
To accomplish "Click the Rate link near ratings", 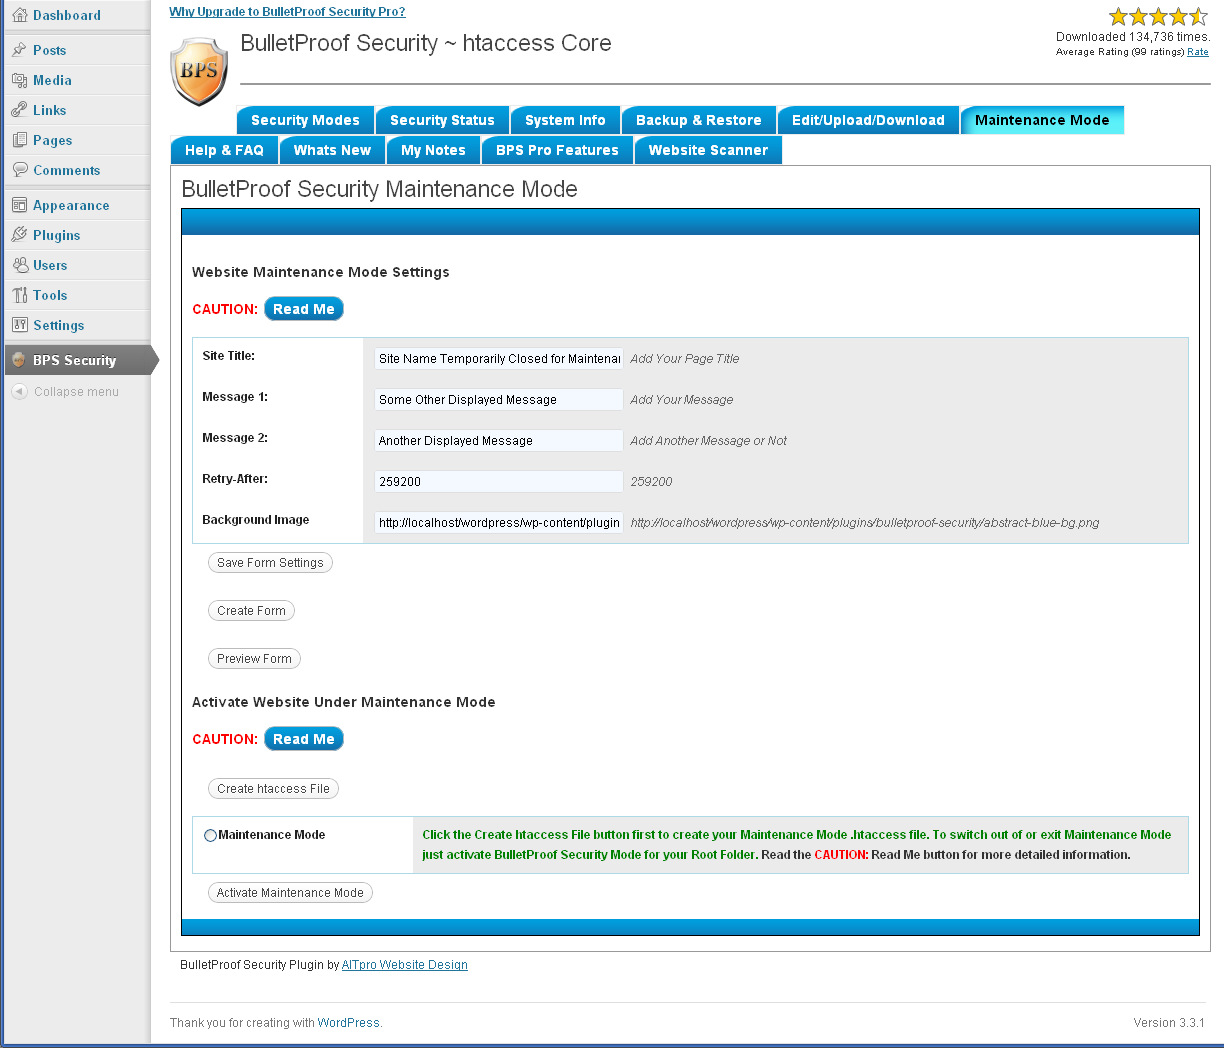I will pos(1198,52).
